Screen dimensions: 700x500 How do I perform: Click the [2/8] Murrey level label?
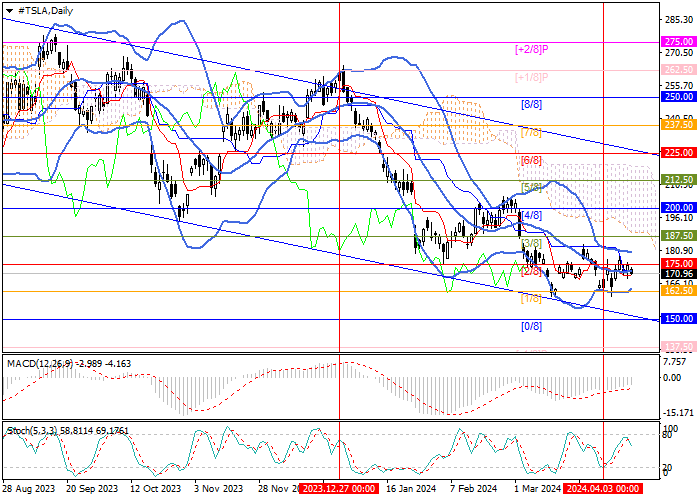[x=532, y=271]
